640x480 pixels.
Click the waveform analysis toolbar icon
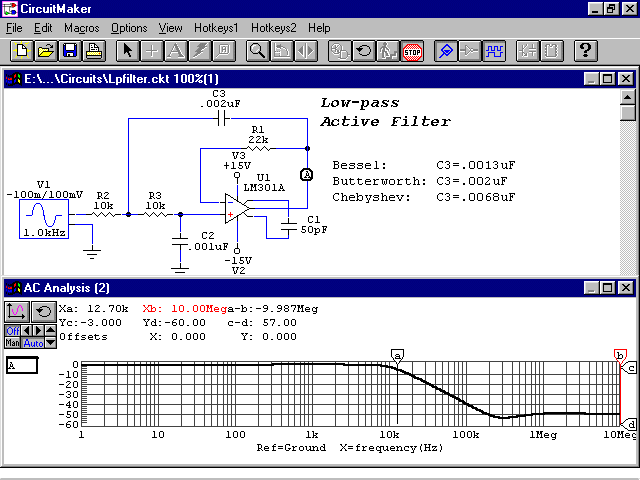[x=493, y=49]
